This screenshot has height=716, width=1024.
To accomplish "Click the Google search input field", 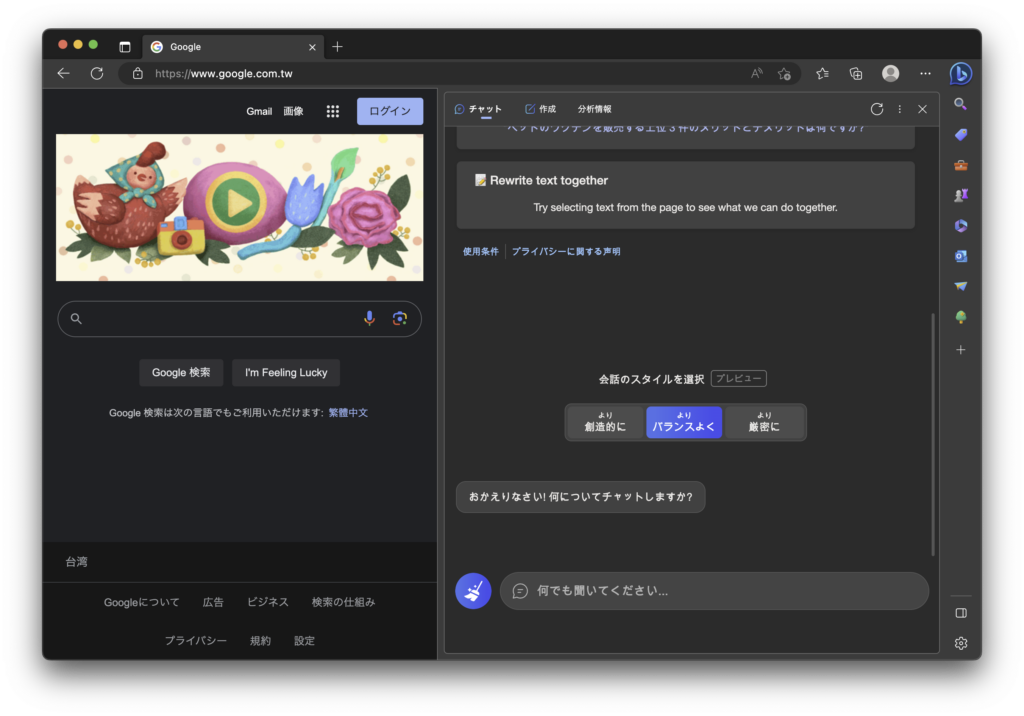I will coord(239,319).
